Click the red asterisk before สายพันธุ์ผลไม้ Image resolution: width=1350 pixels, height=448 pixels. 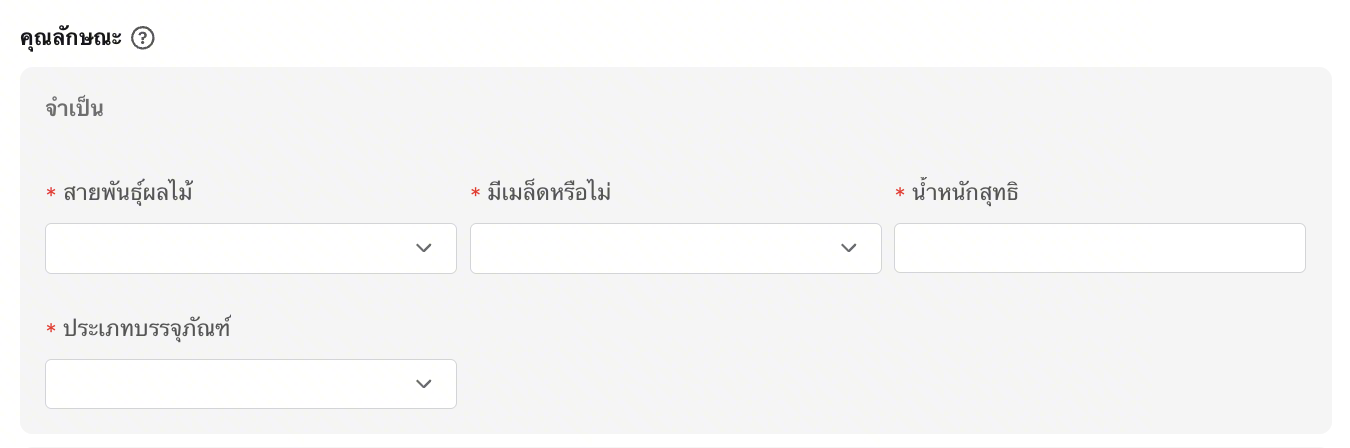coord(51,194)
